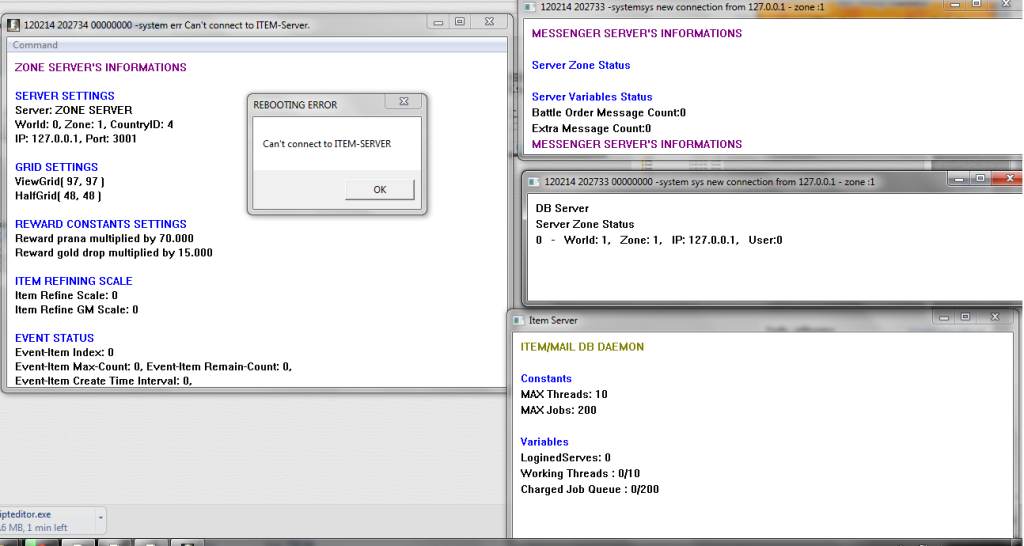This screenshot has width=1024, height=546.
Task: Click the Item Server window title icon
Action: [x=519, y=320]
